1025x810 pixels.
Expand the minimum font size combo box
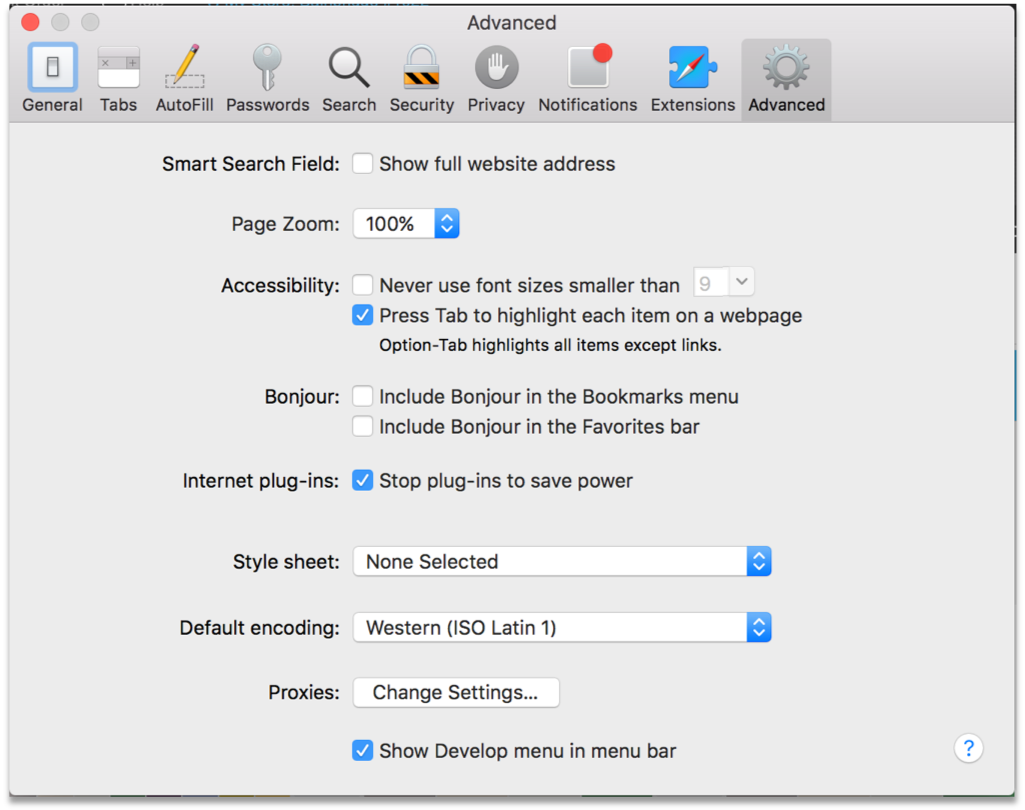tap(741, 282)
